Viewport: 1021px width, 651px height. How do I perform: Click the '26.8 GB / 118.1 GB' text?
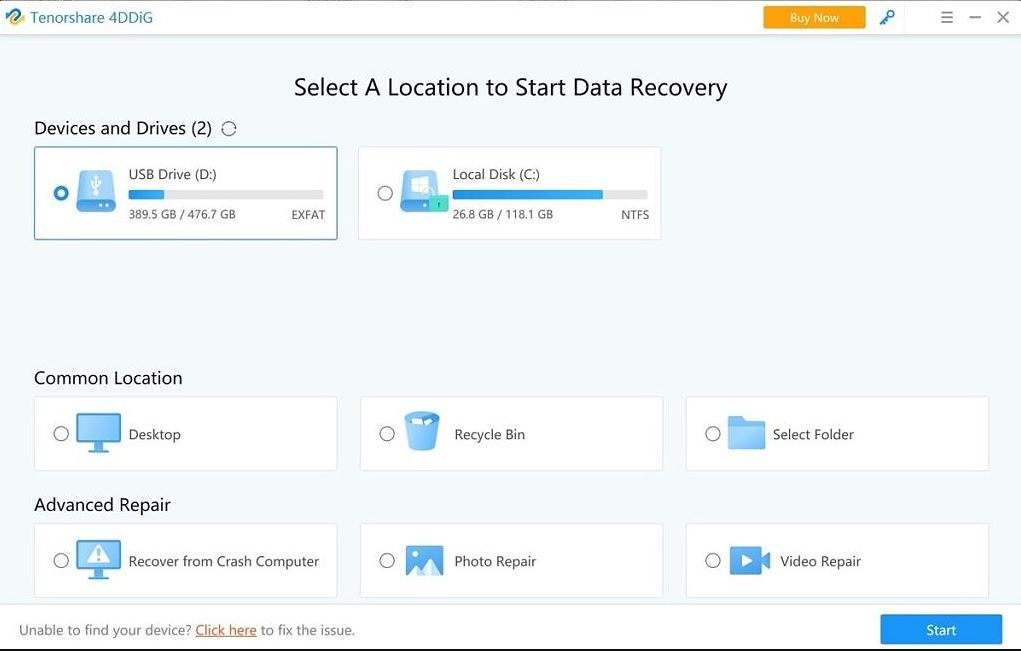pyautogui.click(x=503, y=214)
